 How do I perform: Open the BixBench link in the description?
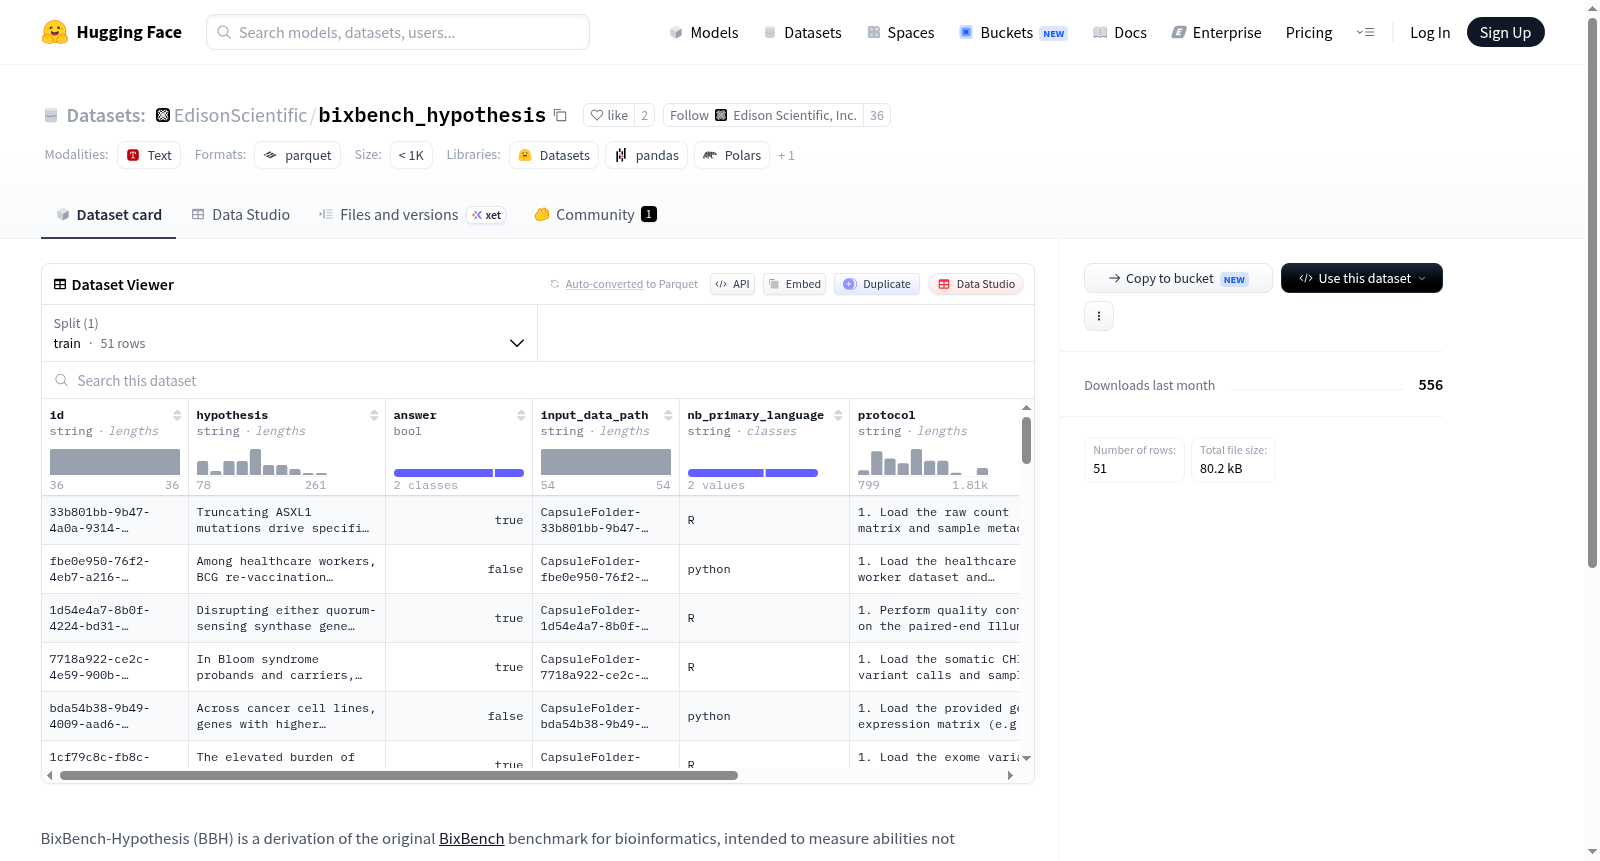471,839
